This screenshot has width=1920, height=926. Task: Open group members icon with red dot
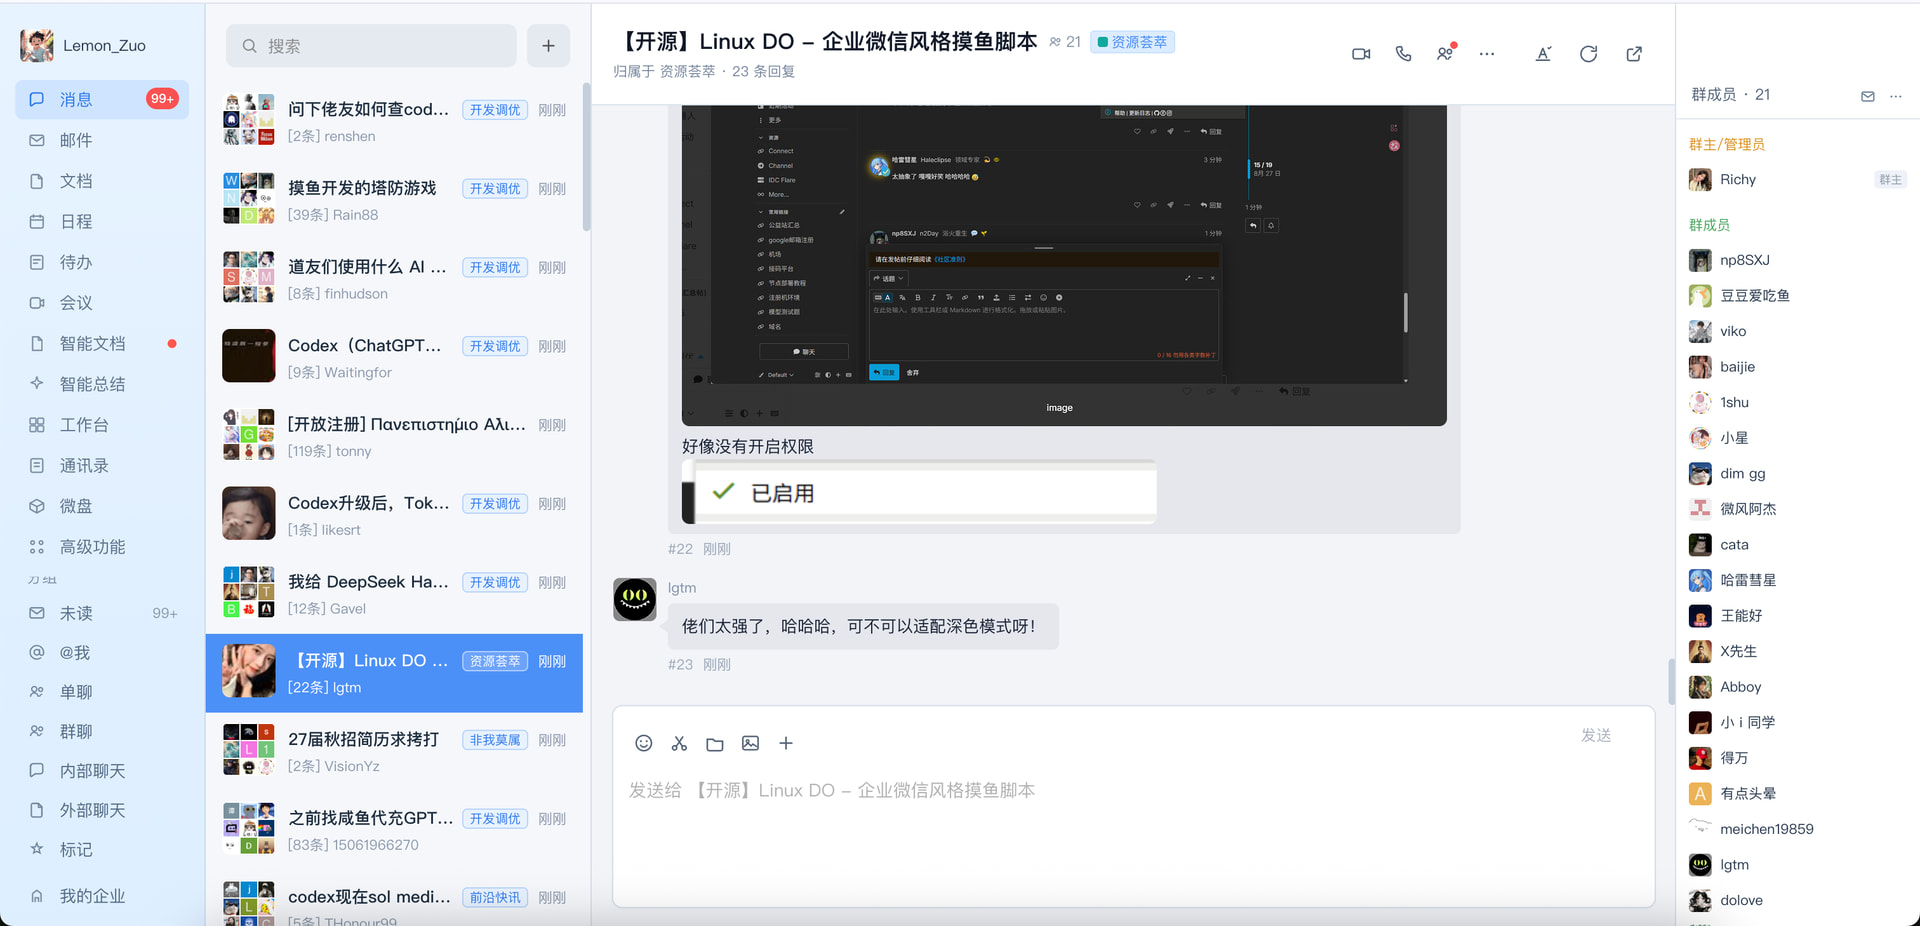click(x=1445, y=53)
